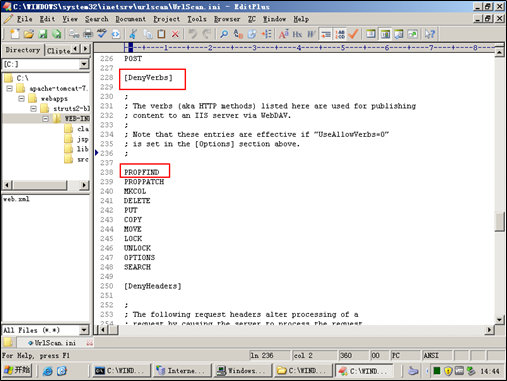Image resolution: width=507 pixels, height=381 pixels.
Task: Open the Hex viewer (Hx) icon
Action: click(x=297, y=34)
